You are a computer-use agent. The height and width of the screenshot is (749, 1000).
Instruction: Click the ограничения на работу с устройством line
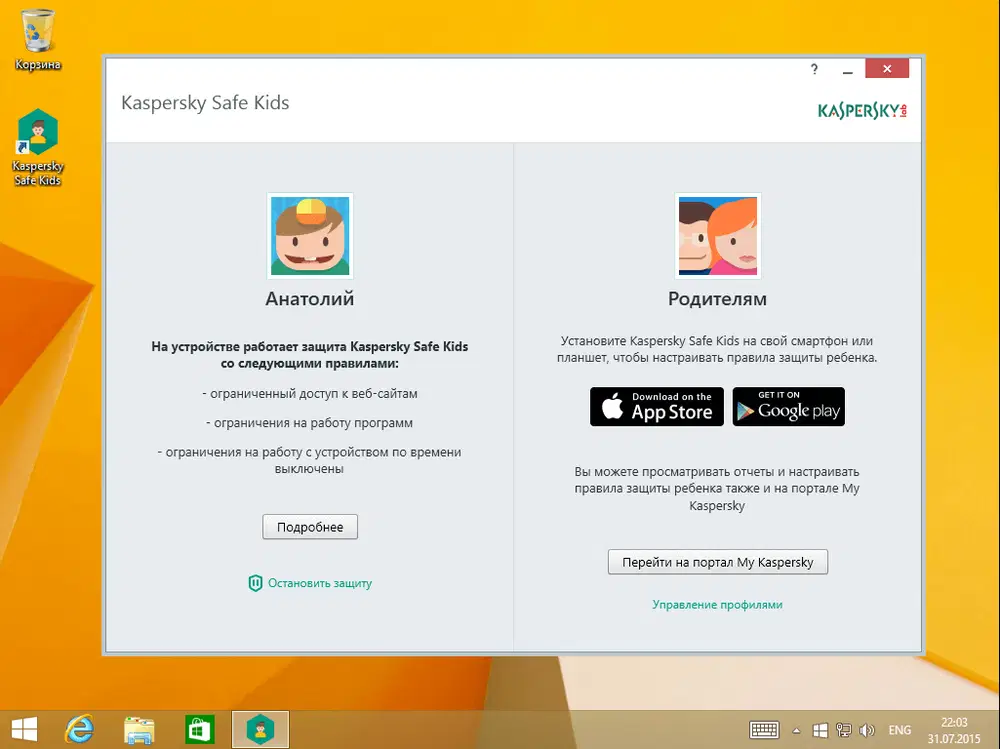coord(309,460)
